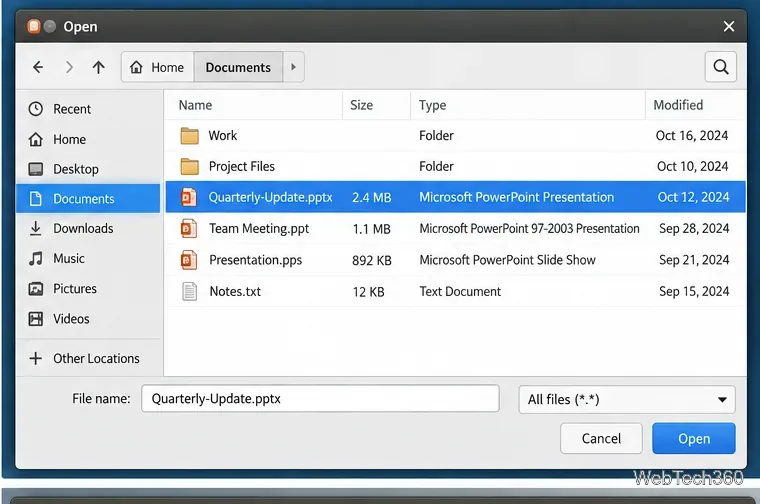This screenshot has height=504, width=760.
Task: Select Home in the sidebar
Action: tap(88, 140)
